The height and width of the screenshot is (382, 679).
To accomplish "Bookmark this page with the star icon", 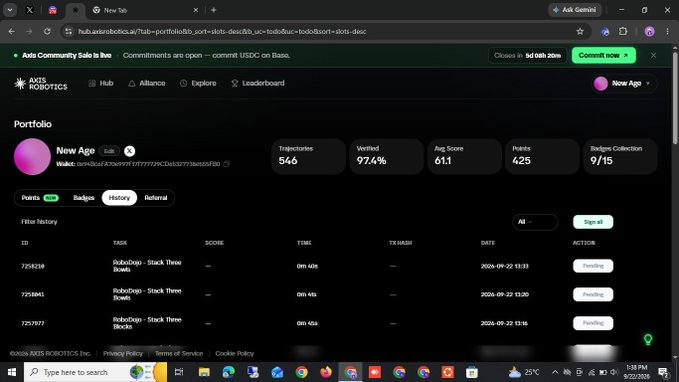I will [580, 32].
